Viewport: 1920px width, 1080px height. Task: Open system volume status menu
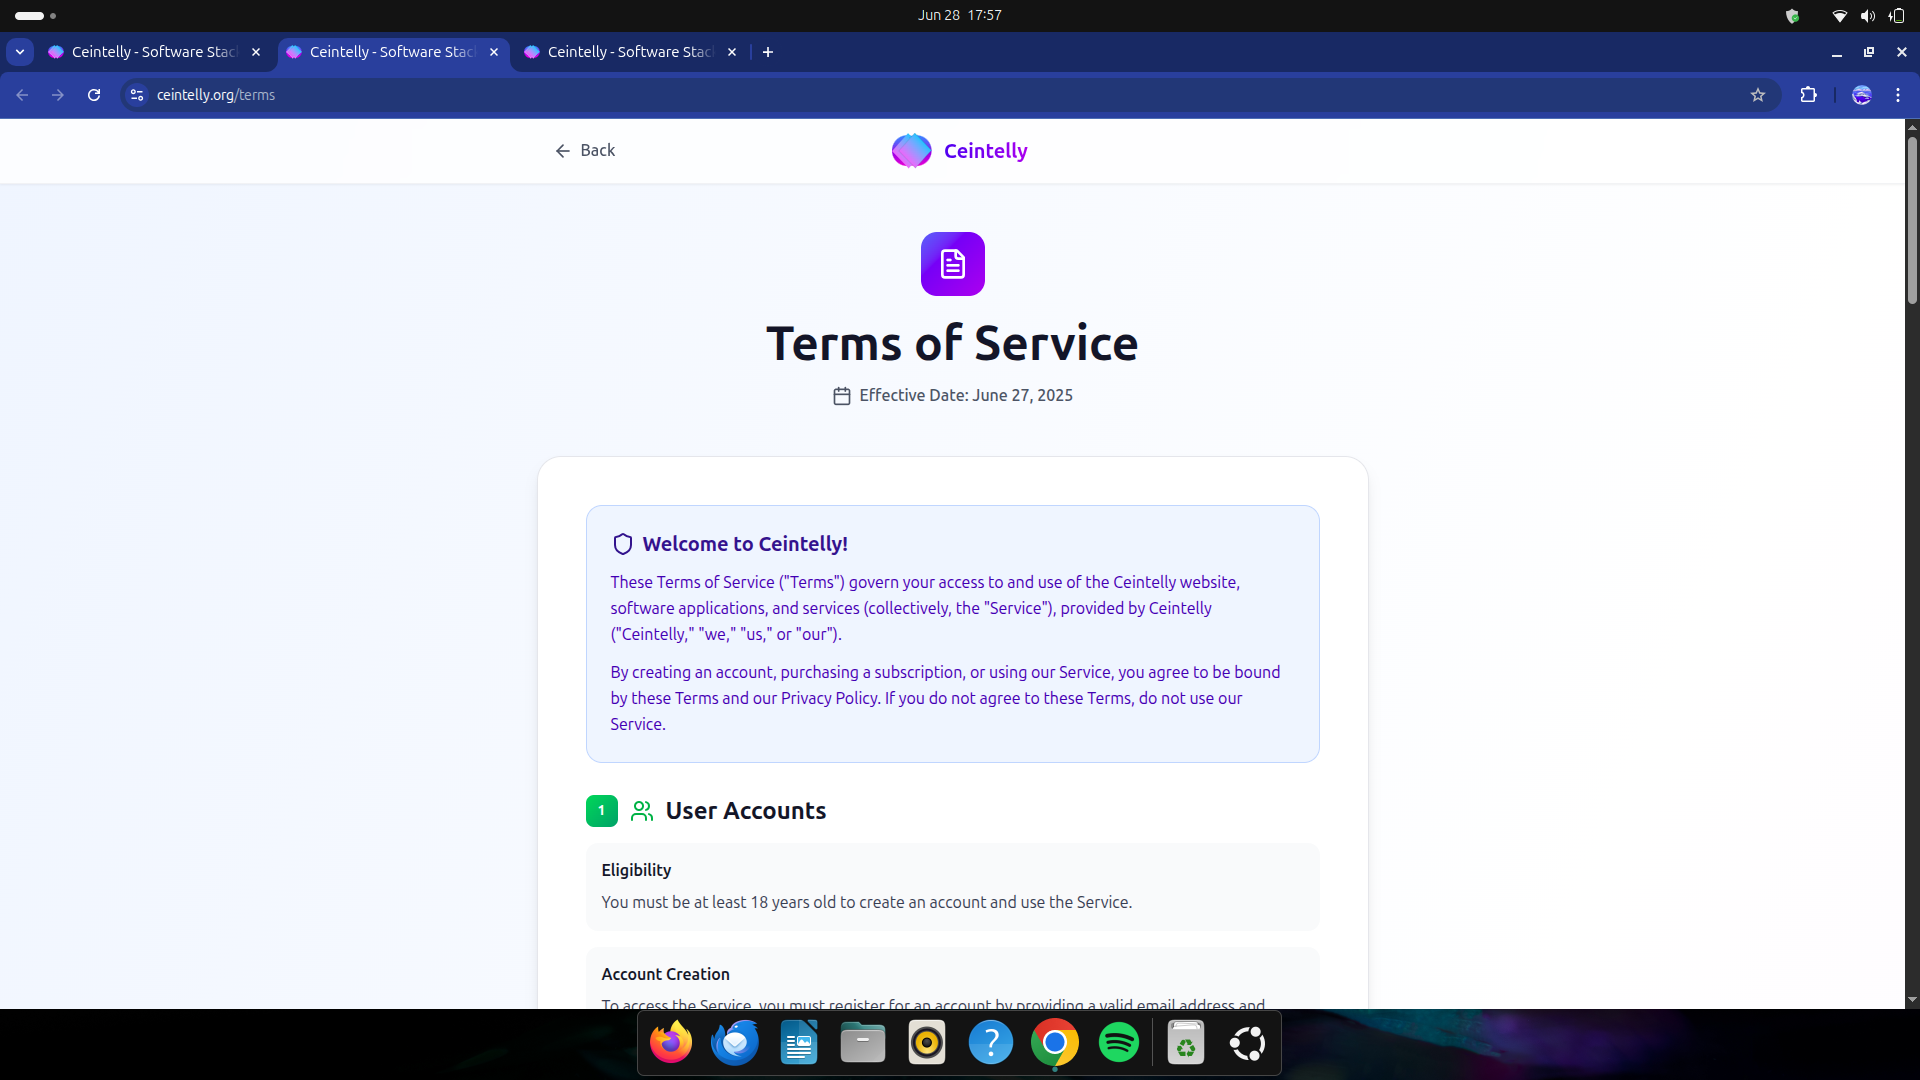1867,15
